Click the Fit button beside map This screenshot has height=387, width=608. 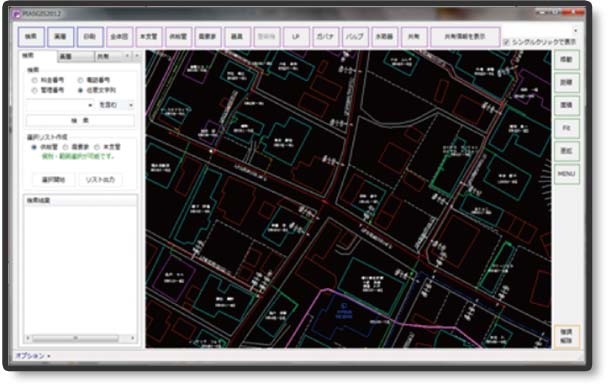click(x=566, y=128)
